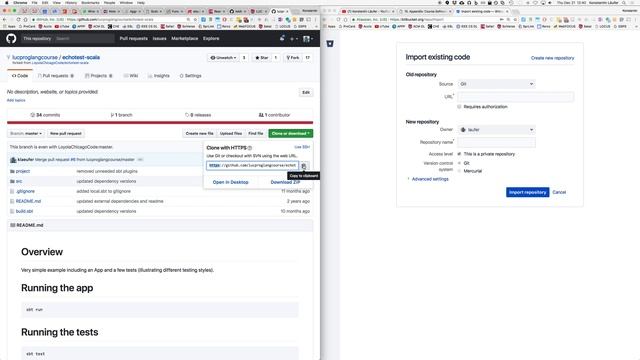Expand Advanced settings in Bitbucket form
Image resolution: width=640 pixels, height=360 pixels.
click(430, 179)
